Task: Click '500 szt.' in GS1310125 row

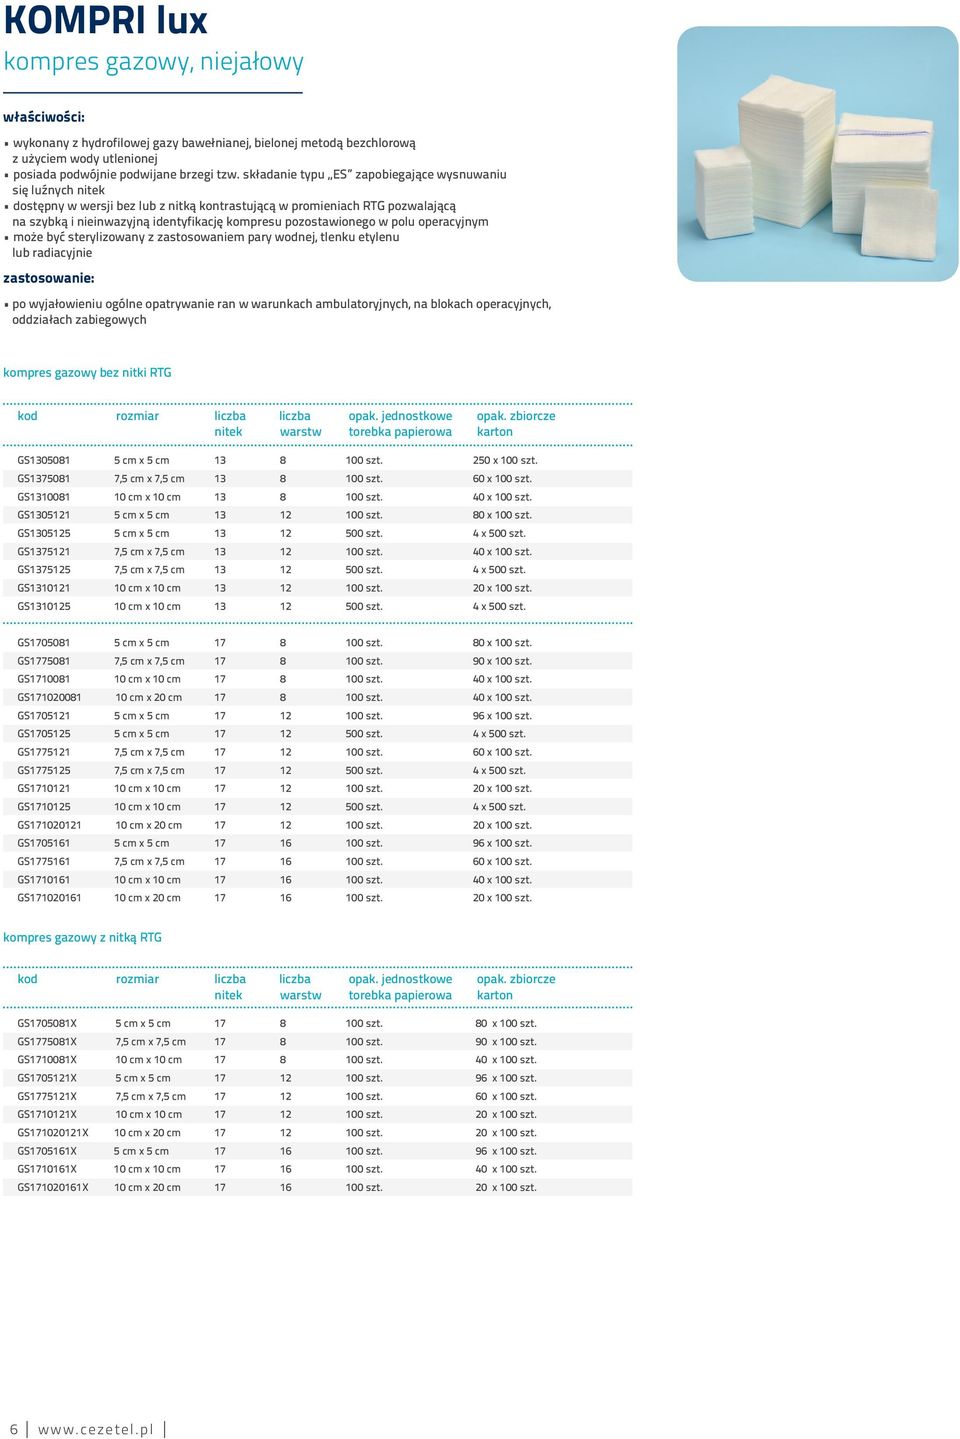Action: pyautogui.click(x=364, y=607)
